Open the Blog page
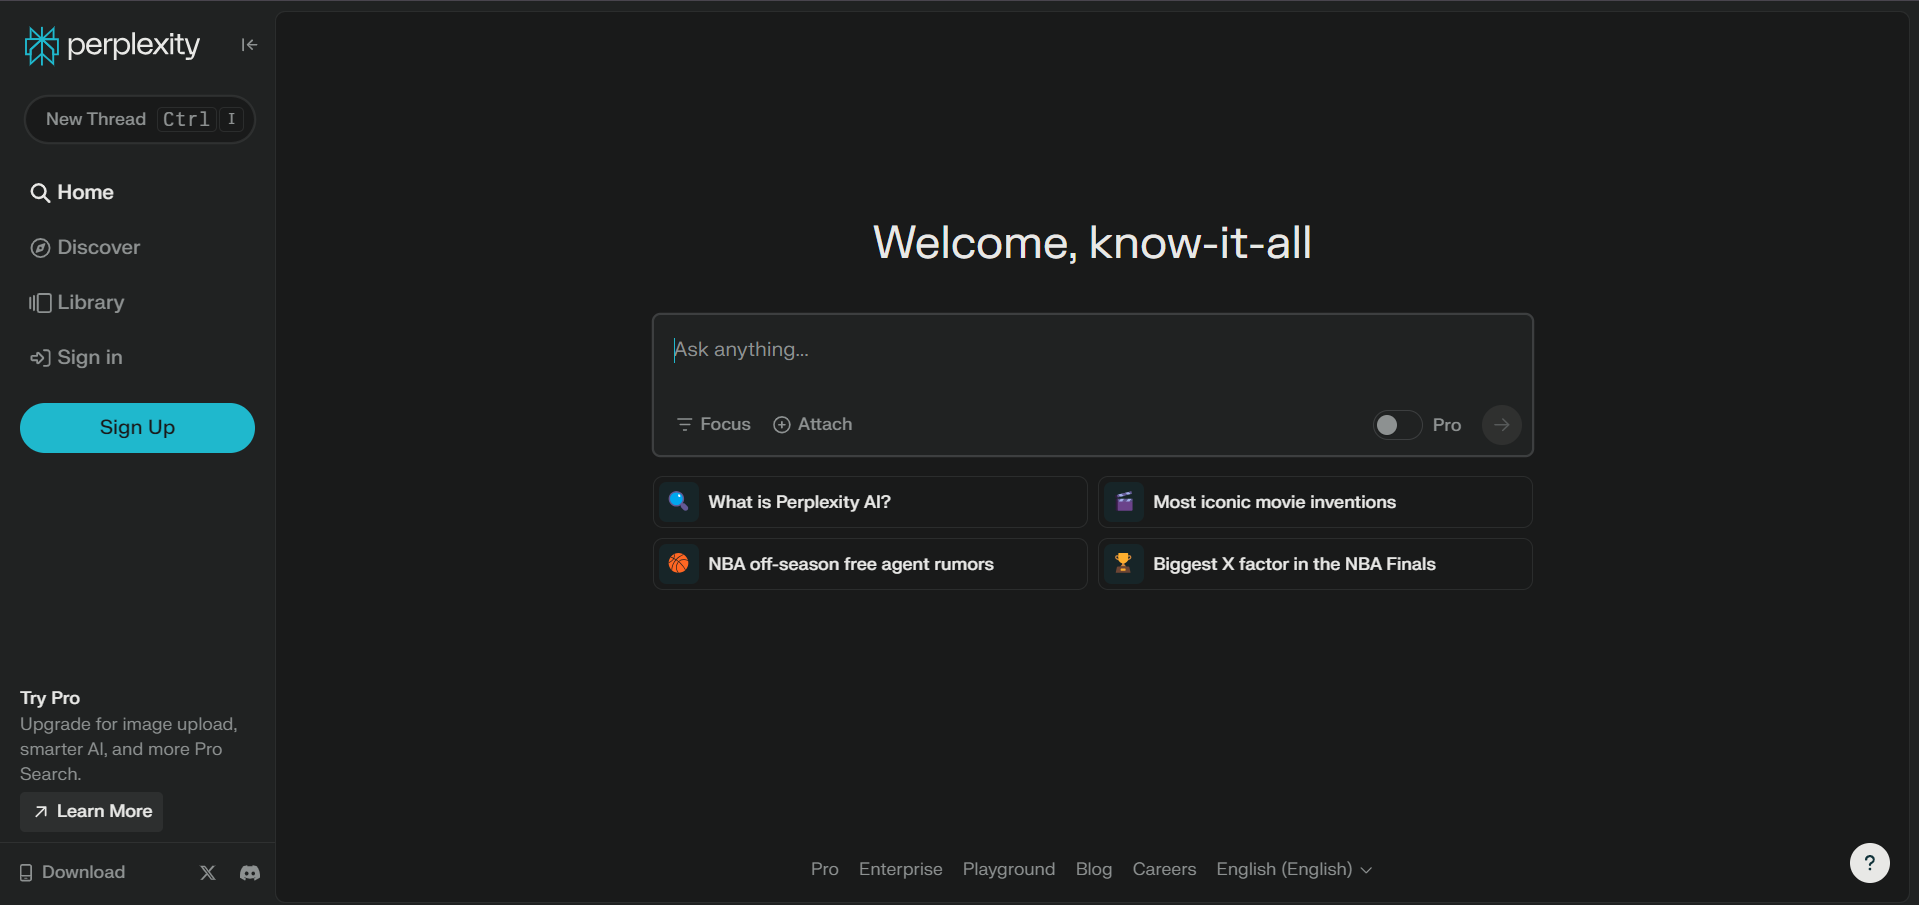 click(1093, 869)
